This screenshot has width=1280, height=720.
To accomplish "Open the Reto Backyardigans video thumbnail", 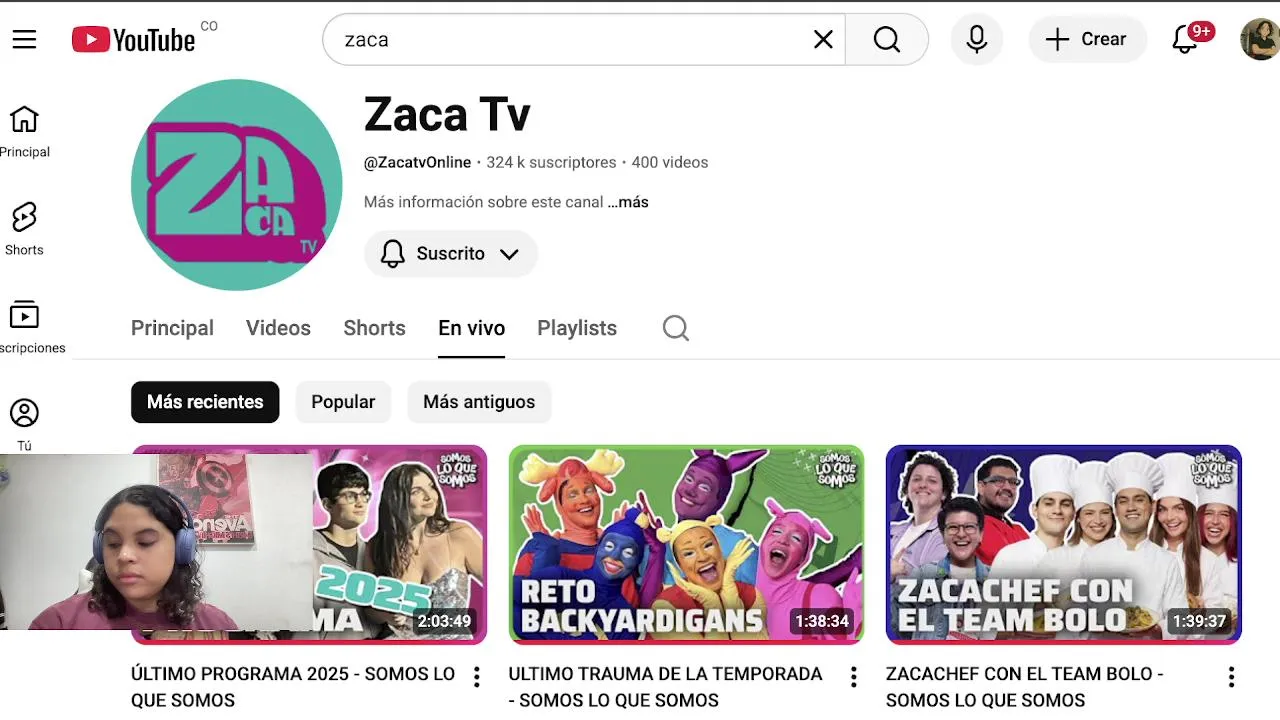I will tap(686, 544).
